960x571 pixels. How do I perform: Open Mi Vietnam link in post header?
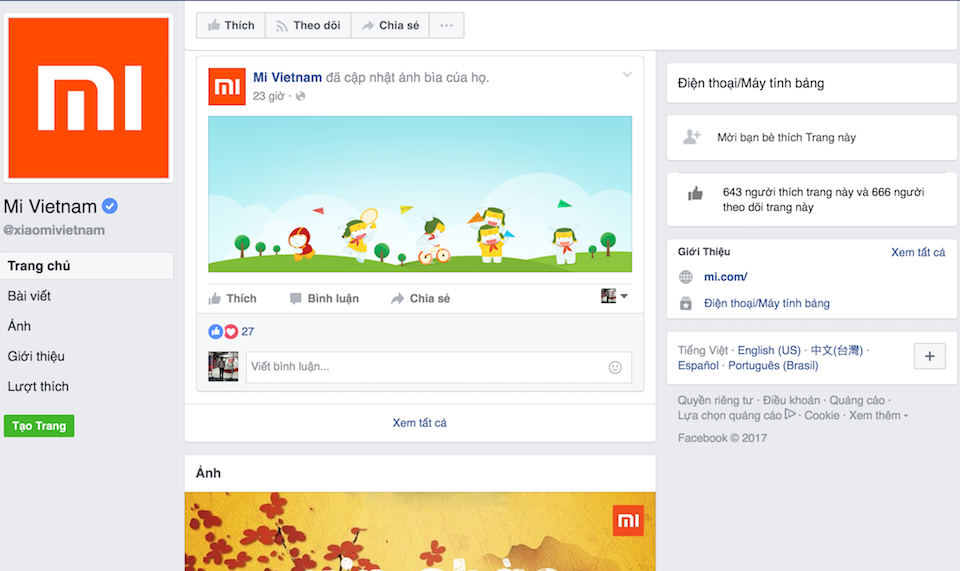tap(287, 77)
